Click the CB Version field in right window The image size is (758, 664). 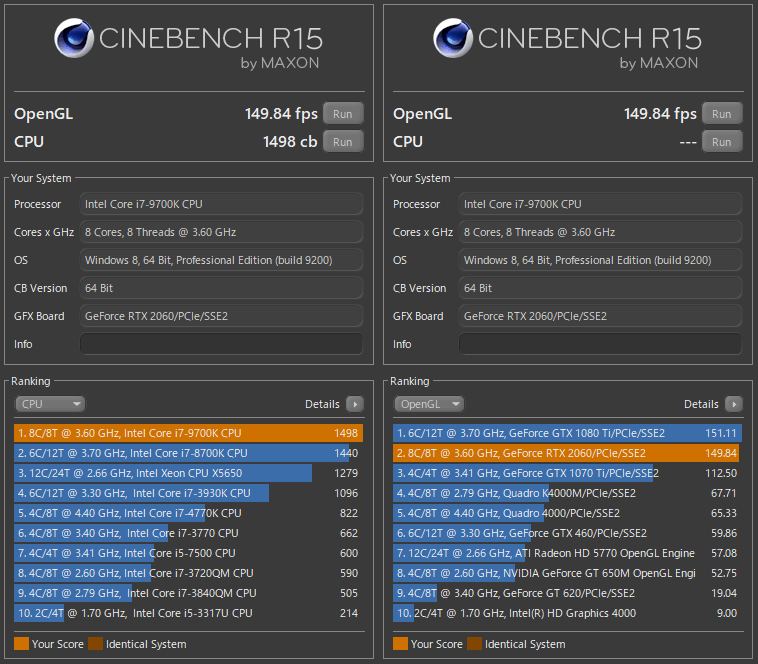(600, 288)
